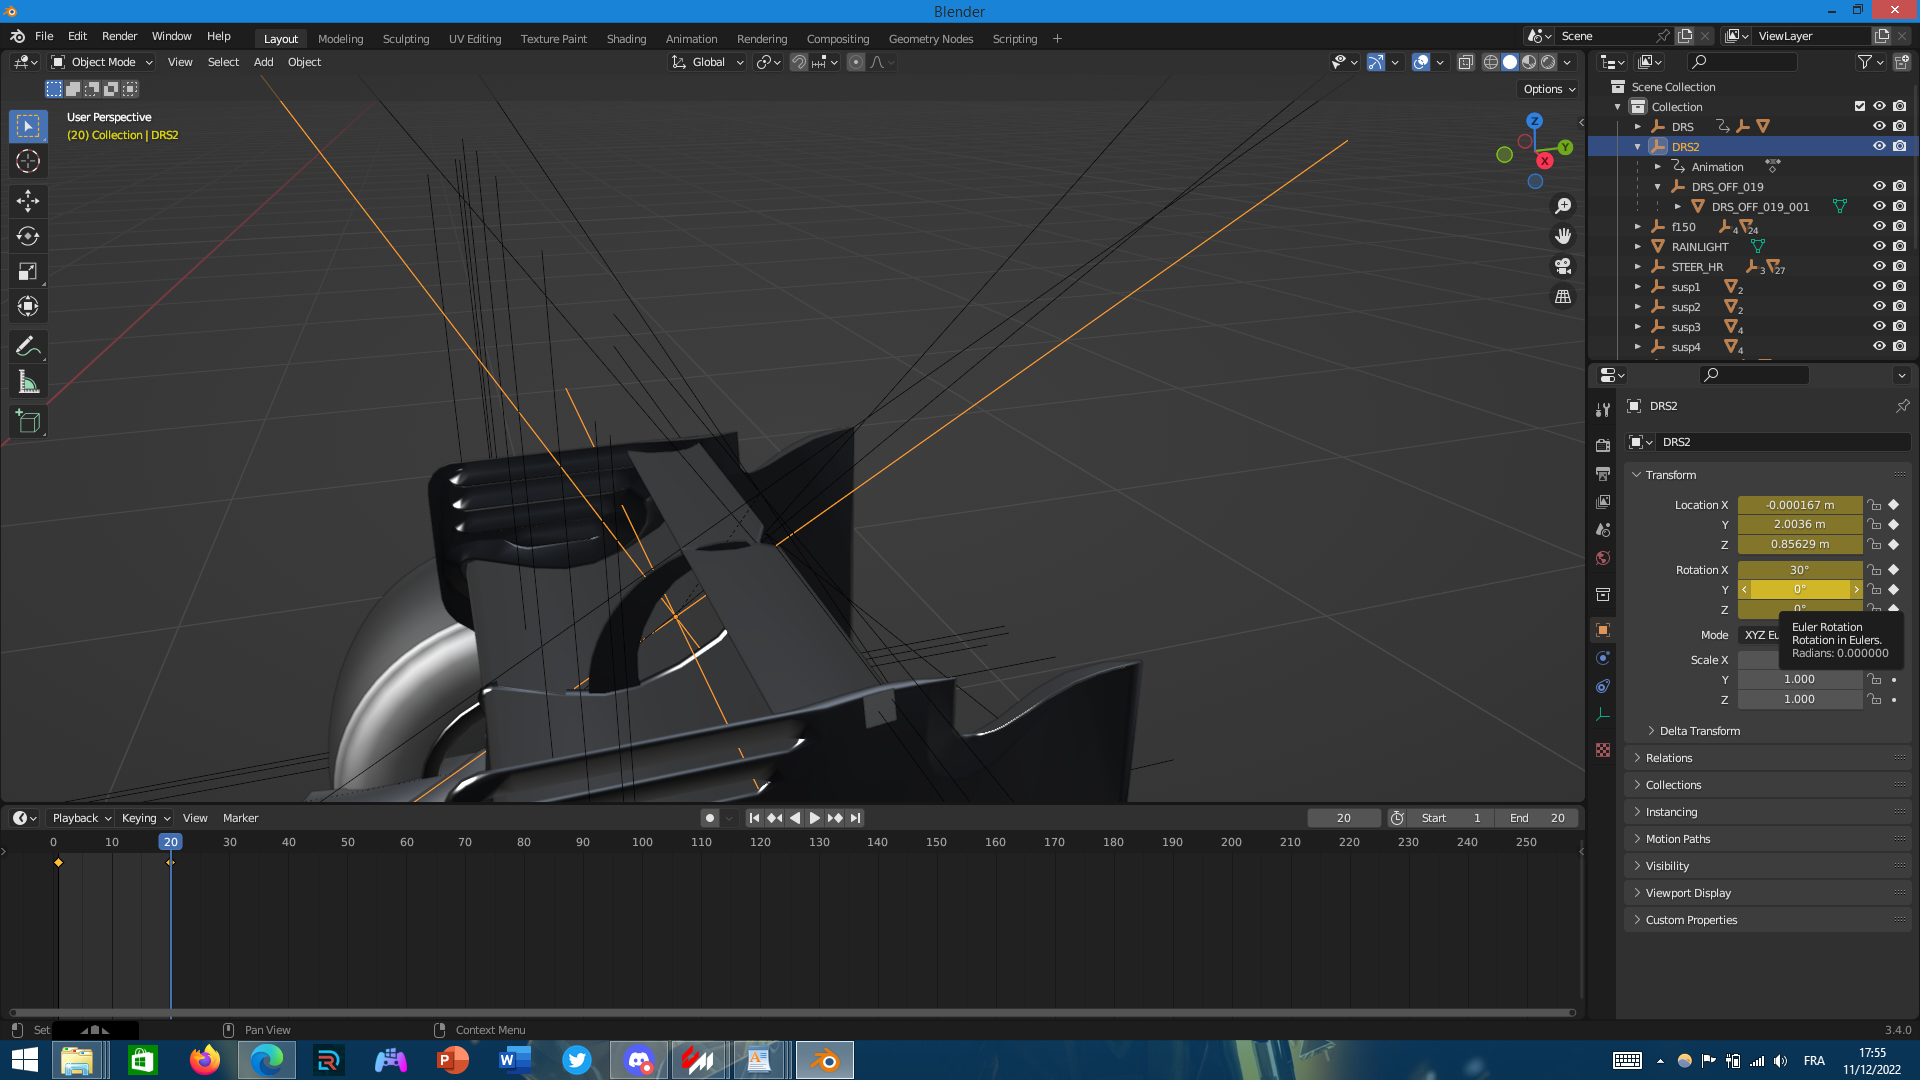
Task: Activate the Measure tool
Action: pos(28,382)
